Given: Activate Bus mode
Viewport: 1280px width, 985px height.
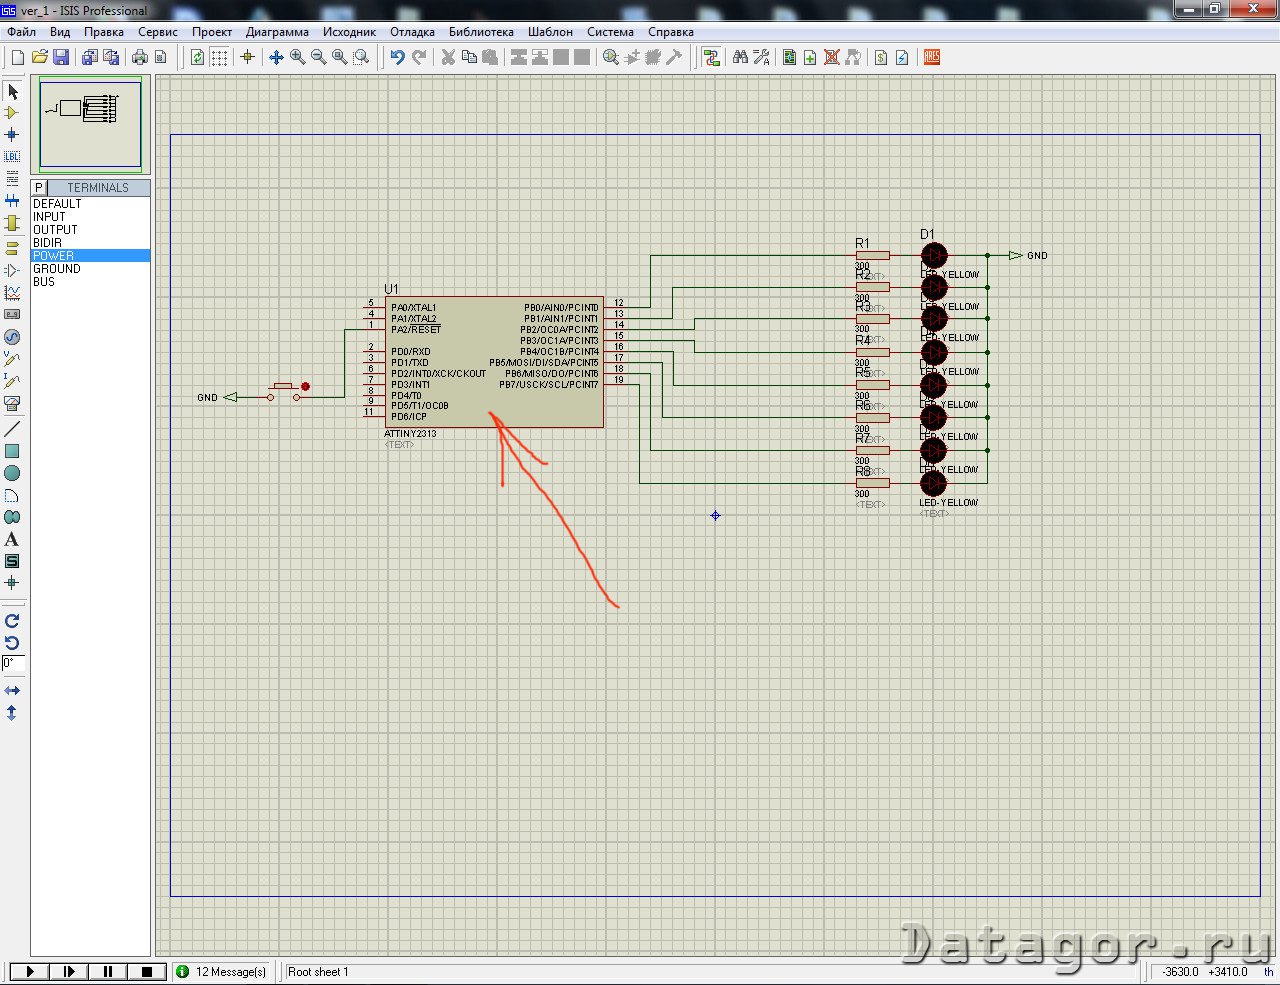Looking at the screenshot, I should tap(12, 201).
